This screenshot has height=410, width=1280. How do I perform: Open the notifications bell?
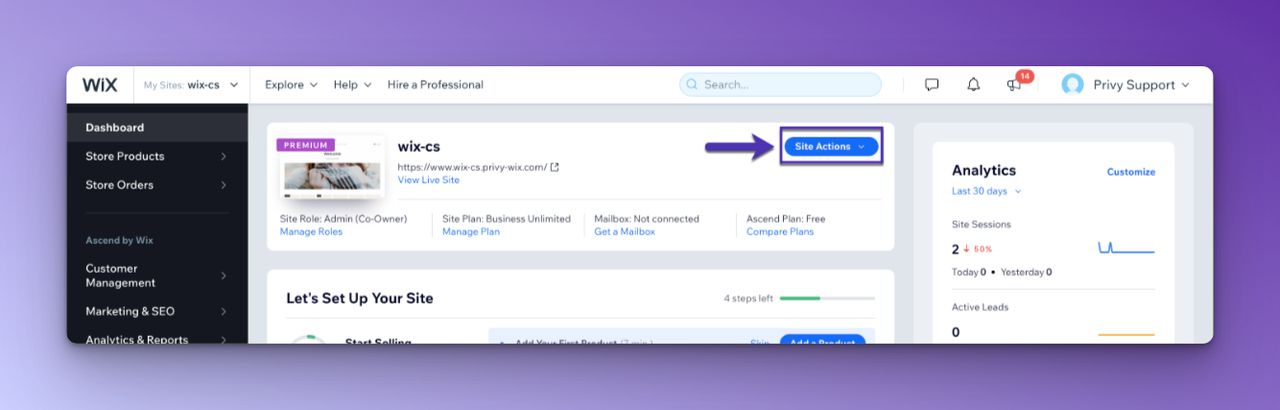click(973, 85)
